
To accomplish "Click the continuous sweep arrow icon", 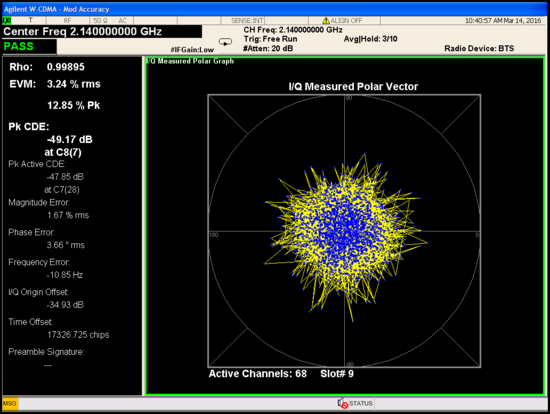I will click(x=225, y=42).
